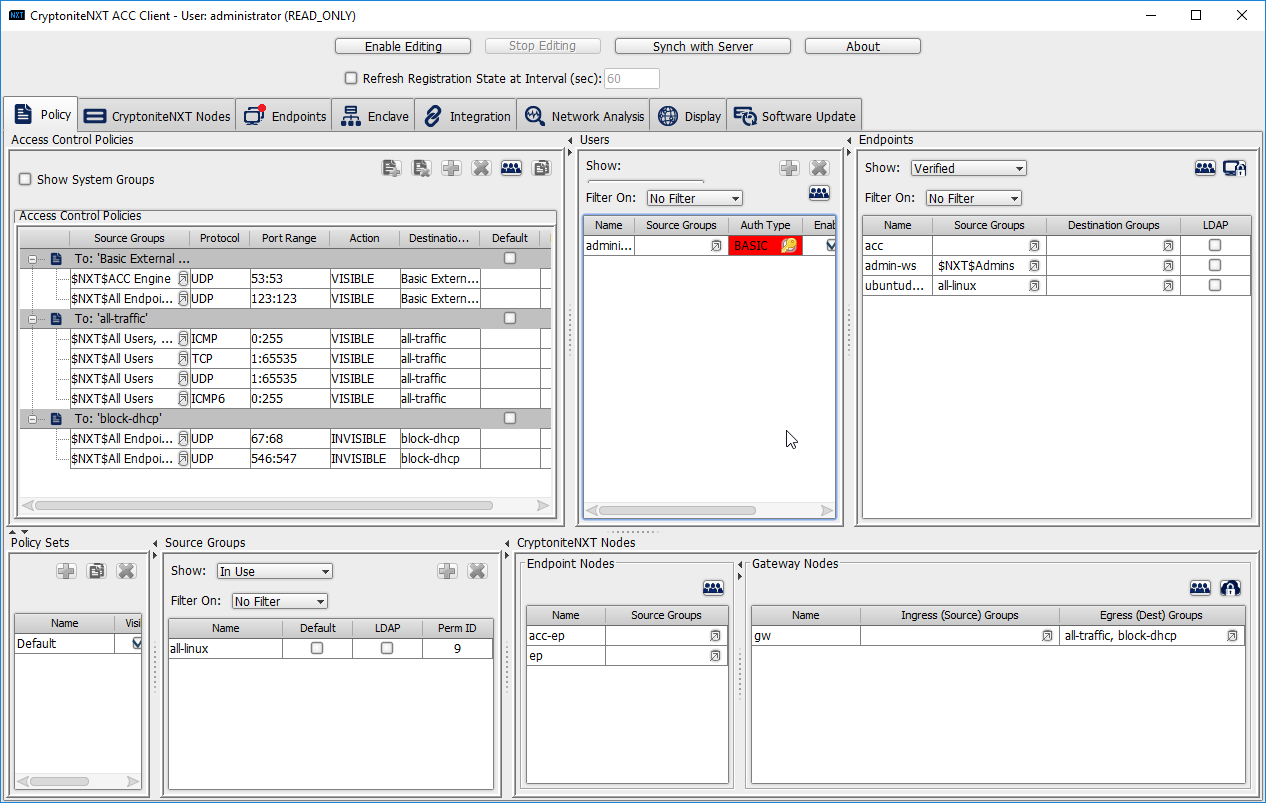Open source groups picker for admin-ws endpoint
This screenshot has height=803, width=1266.
1034,266
